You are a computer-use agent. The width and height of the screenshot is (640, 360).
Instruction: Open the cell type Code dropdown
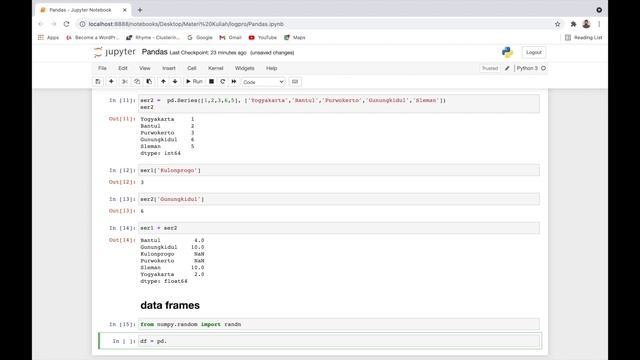tap(263, 82)
